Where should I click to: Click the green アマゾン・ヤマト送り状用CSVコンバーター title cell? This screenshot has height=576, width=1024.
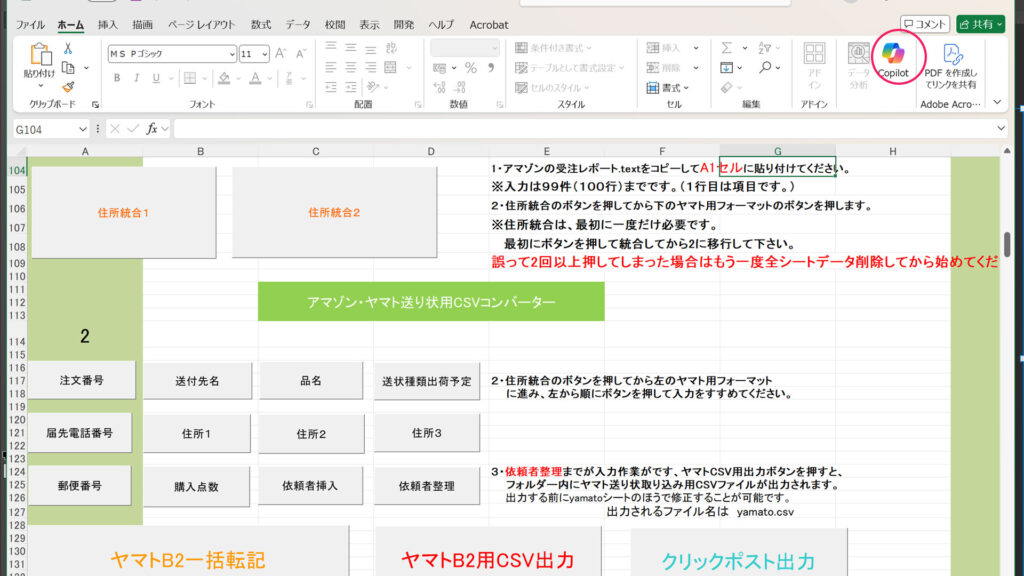coord(430,302)
